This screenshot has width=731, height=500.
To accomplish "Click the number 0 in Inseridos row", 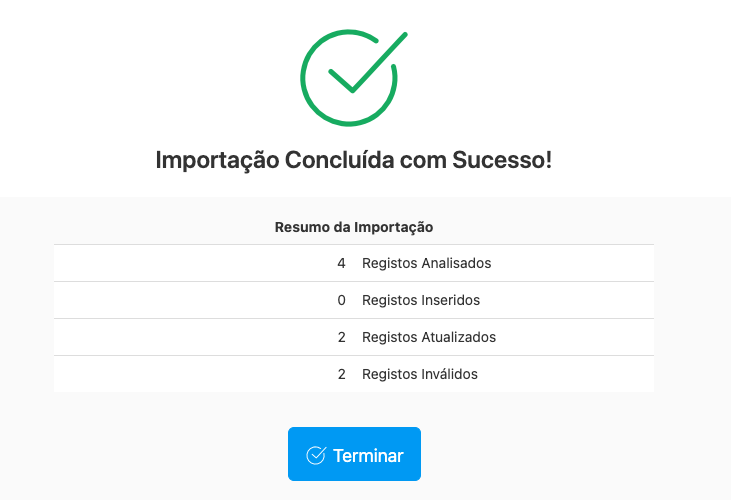I will 341,300.
